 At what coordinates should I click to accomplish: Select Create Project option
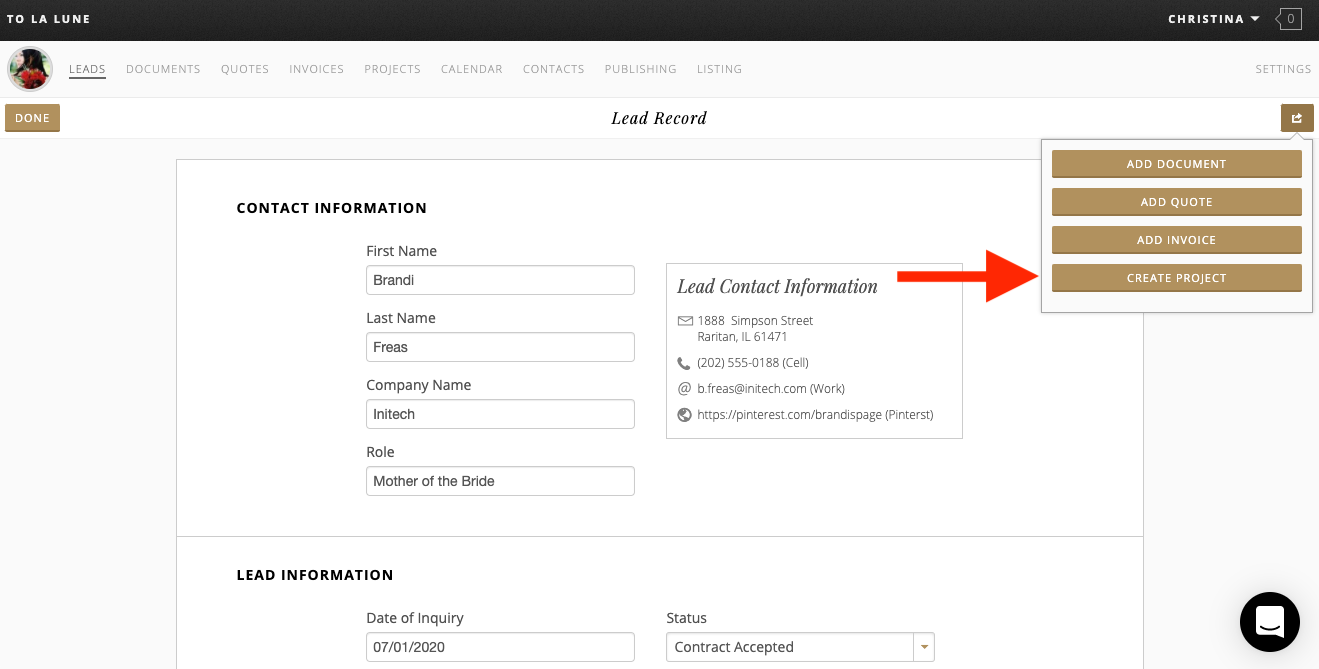[x=1176, y=278]
